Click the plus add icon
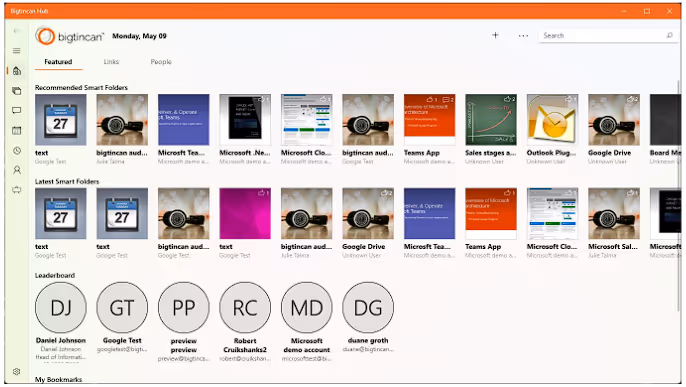 tap(495, 35)
